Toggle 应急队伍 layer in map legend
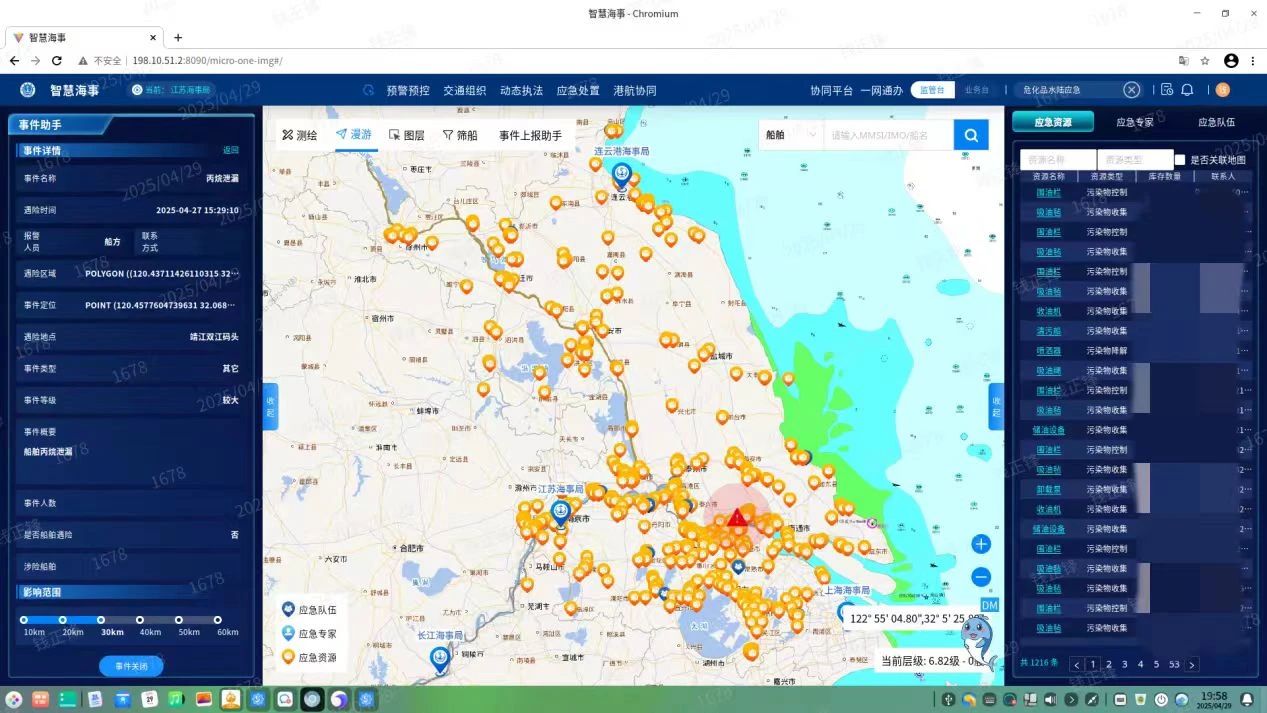The height and width of the screenshot is (713, 1267). pos(310,609)
